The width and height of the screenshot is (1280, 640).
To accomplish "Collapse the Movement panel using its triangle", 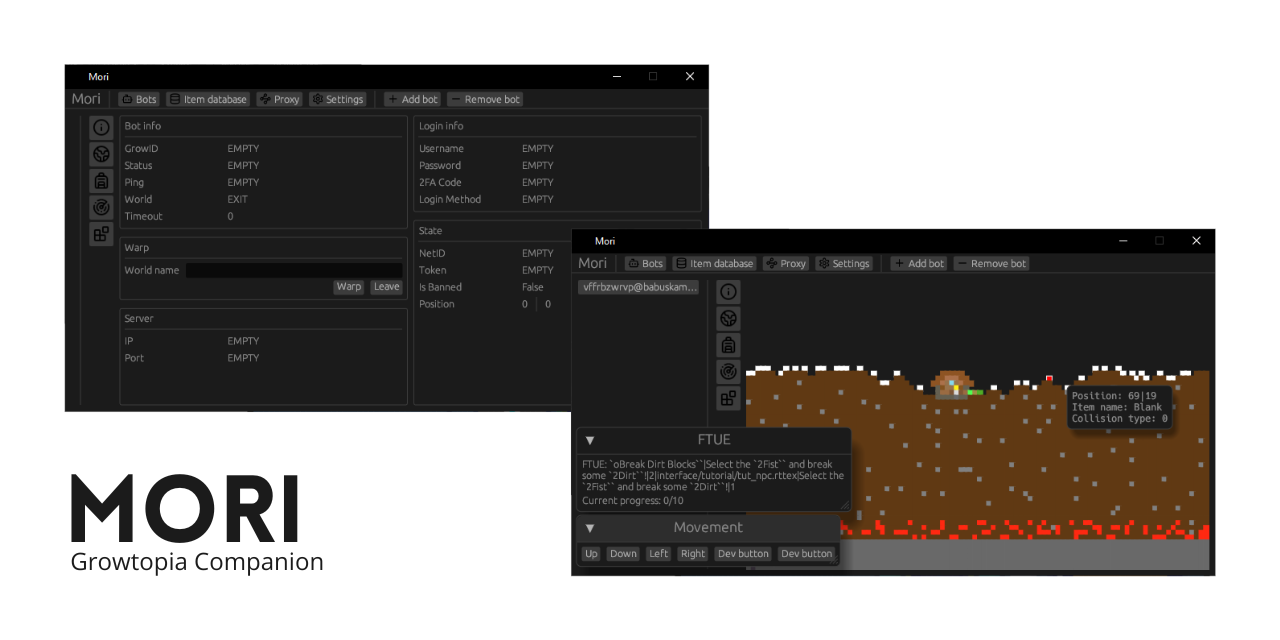I will [x=590, y=528].
